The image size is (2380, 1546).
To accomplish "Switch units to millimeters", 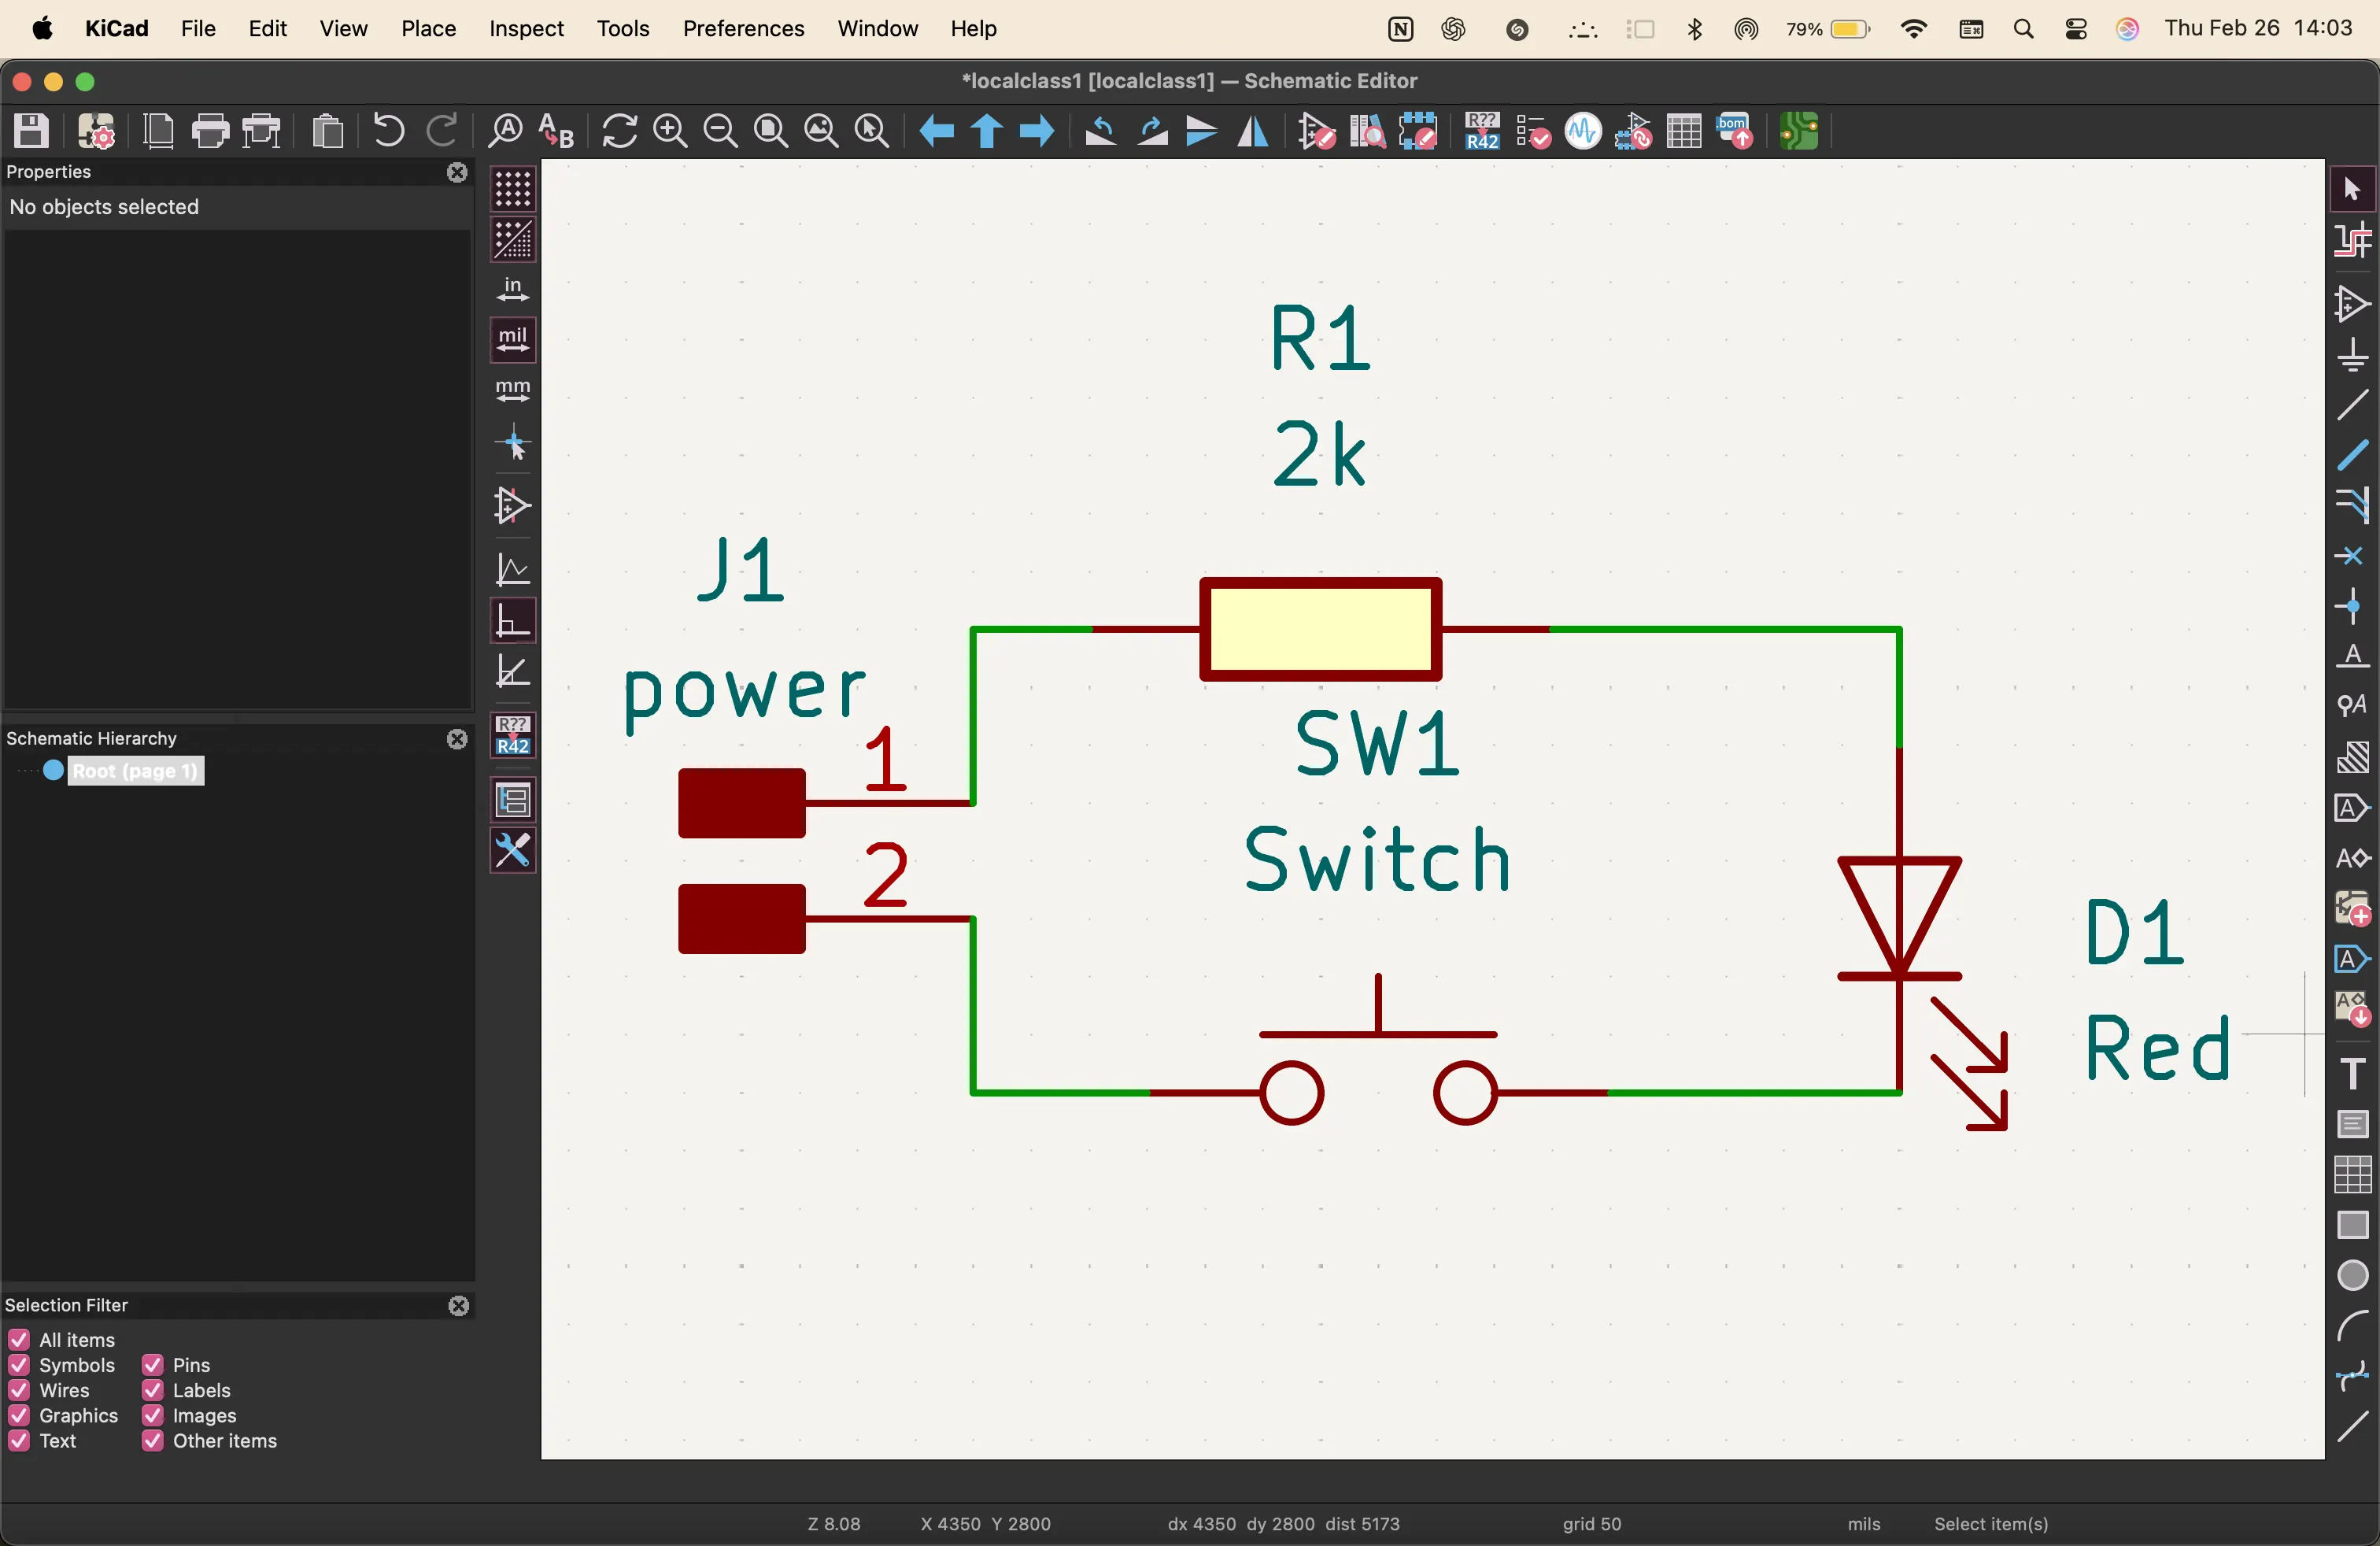I will pos(513,391).
